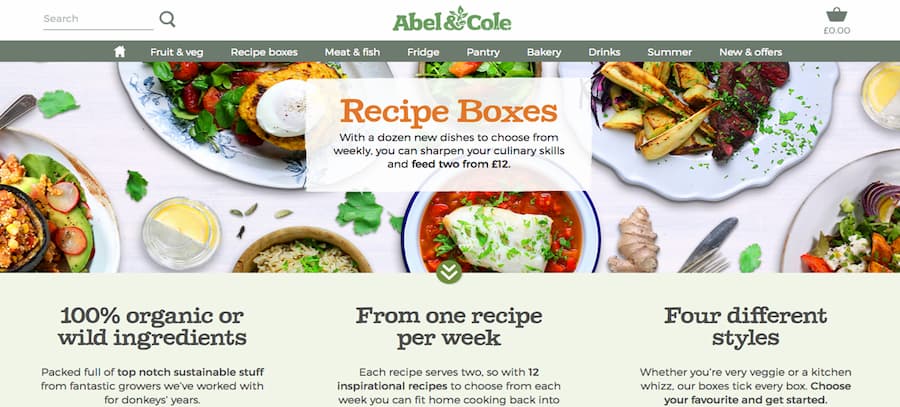This screenshot has height=407, width=900.
Task: Select the Summer menu item
Action: coord(669,52)
